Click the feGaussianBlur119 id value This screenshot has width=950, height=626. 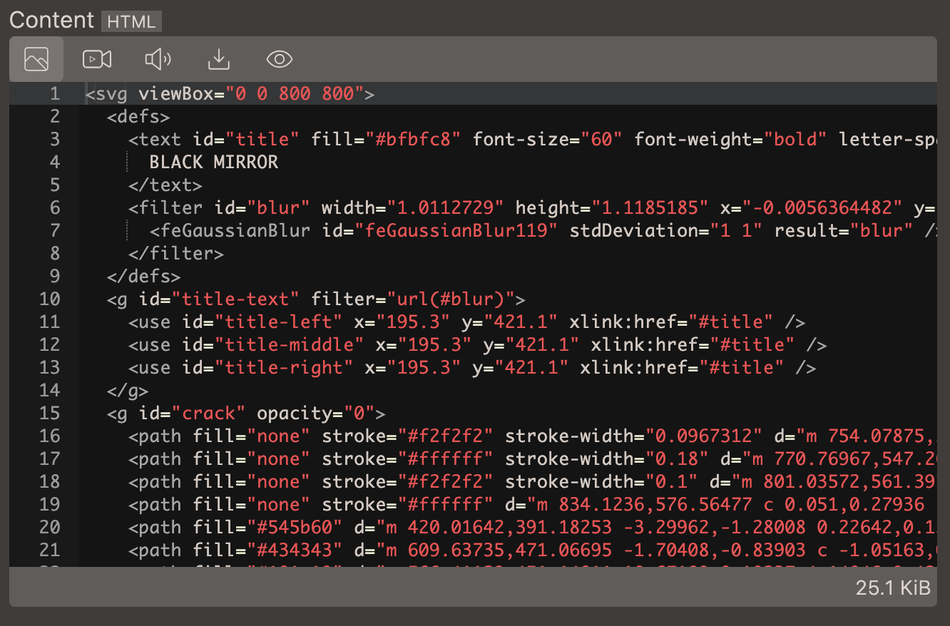tap(456, 231)
